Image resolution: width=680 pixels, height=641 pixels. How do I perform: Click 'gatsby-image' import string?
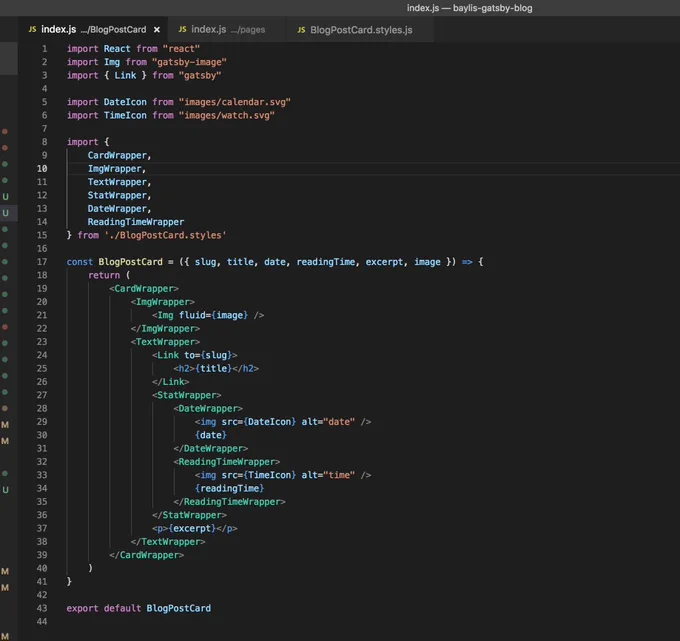(x=189, y=62)
